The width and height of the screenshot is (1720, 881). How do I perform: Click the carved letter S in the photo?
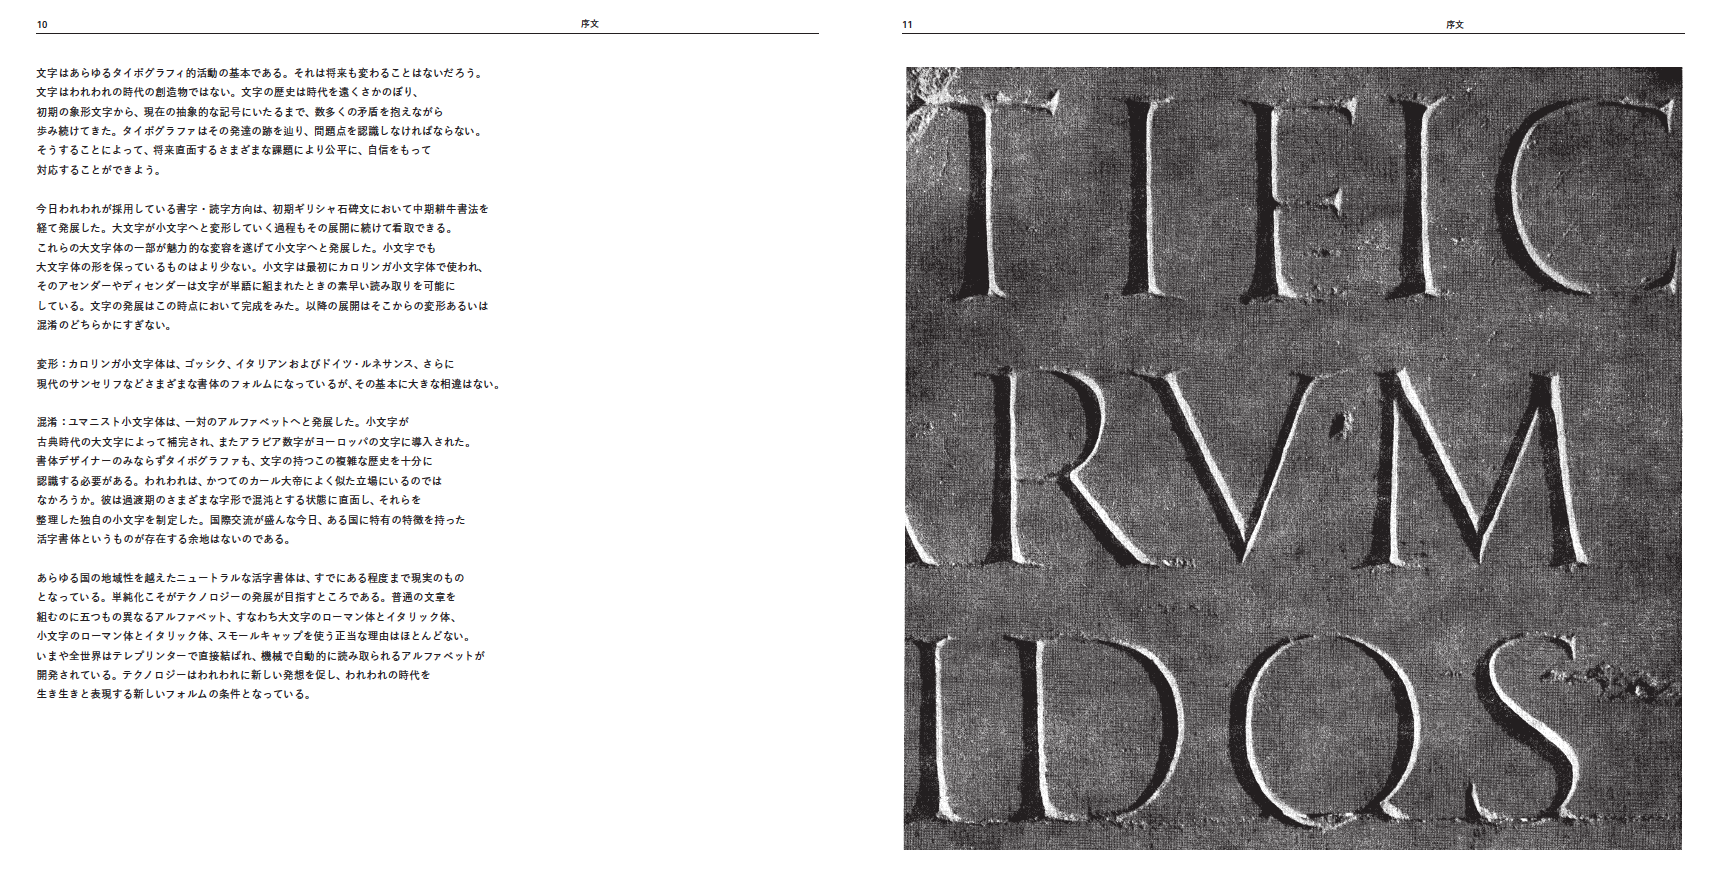tap(1530, 725)
